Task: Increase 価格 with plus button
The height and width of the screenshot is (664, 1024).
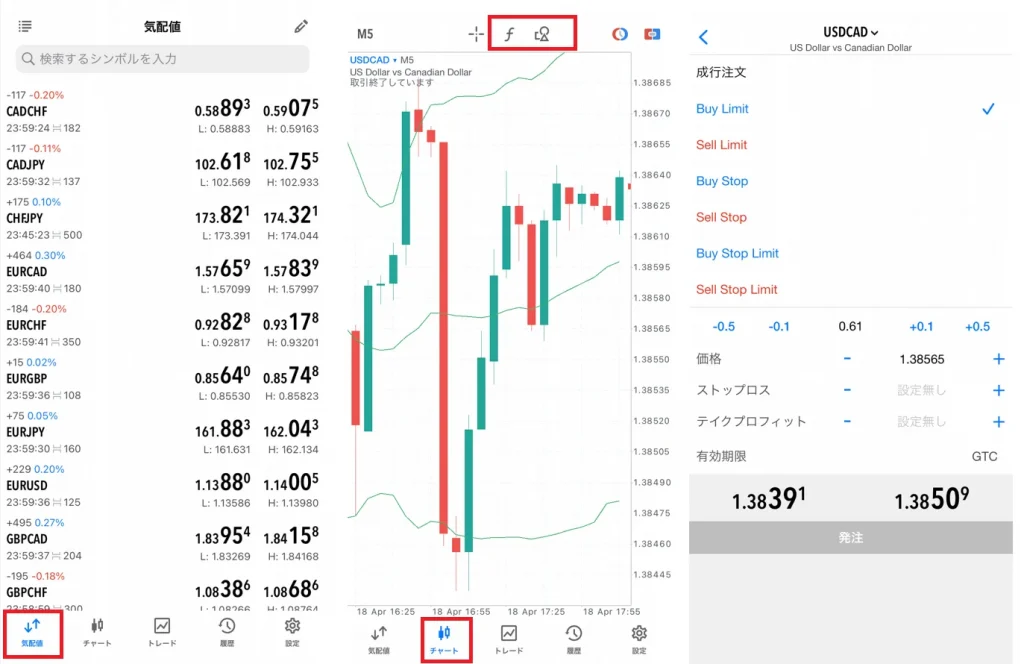Action: point(999,358)
